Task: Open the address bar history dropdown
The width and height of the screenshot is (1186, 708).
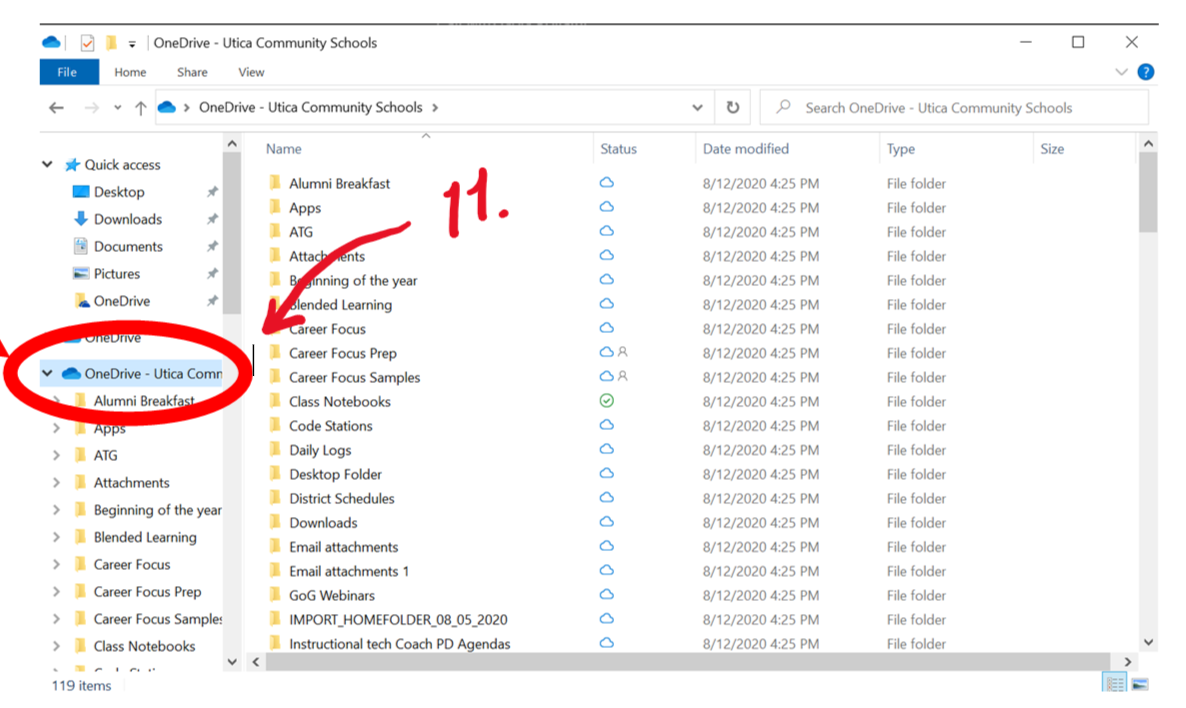Action: pos(697,108)
